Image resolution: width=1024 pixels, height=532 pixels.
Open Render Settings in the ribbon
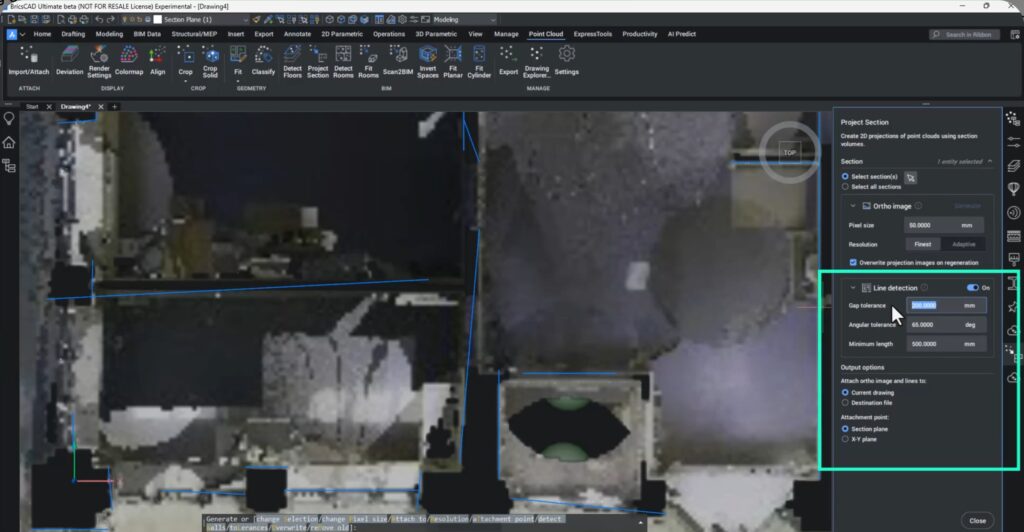point(99,61)
